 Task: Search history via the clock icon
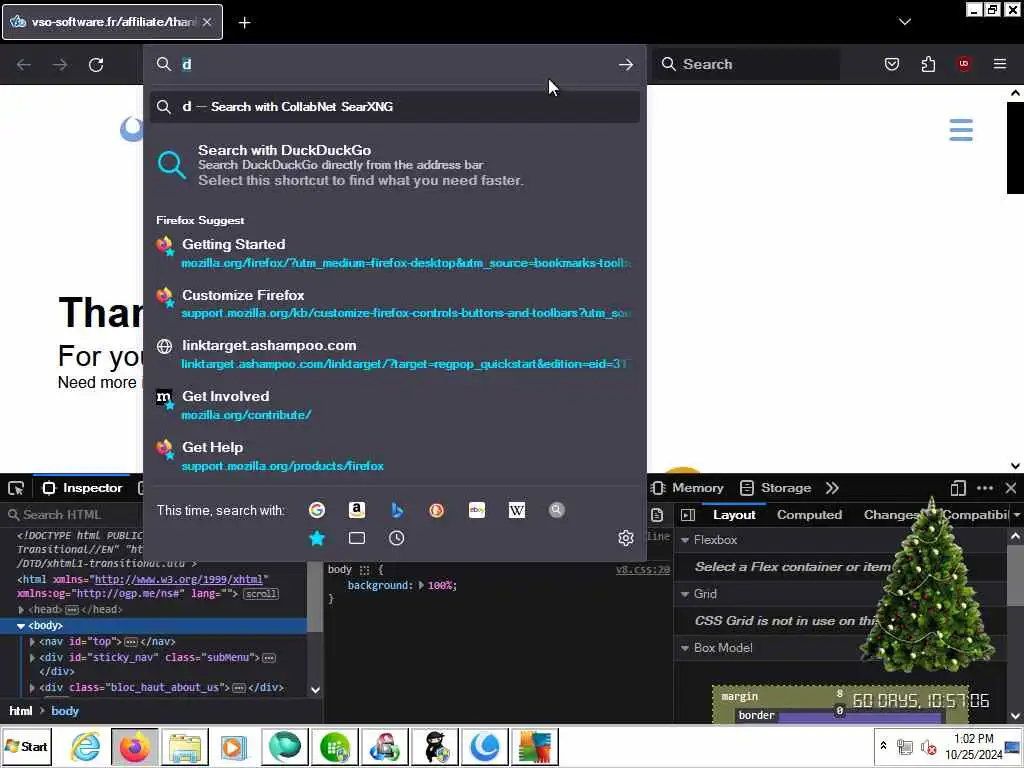tap(396, 538)
